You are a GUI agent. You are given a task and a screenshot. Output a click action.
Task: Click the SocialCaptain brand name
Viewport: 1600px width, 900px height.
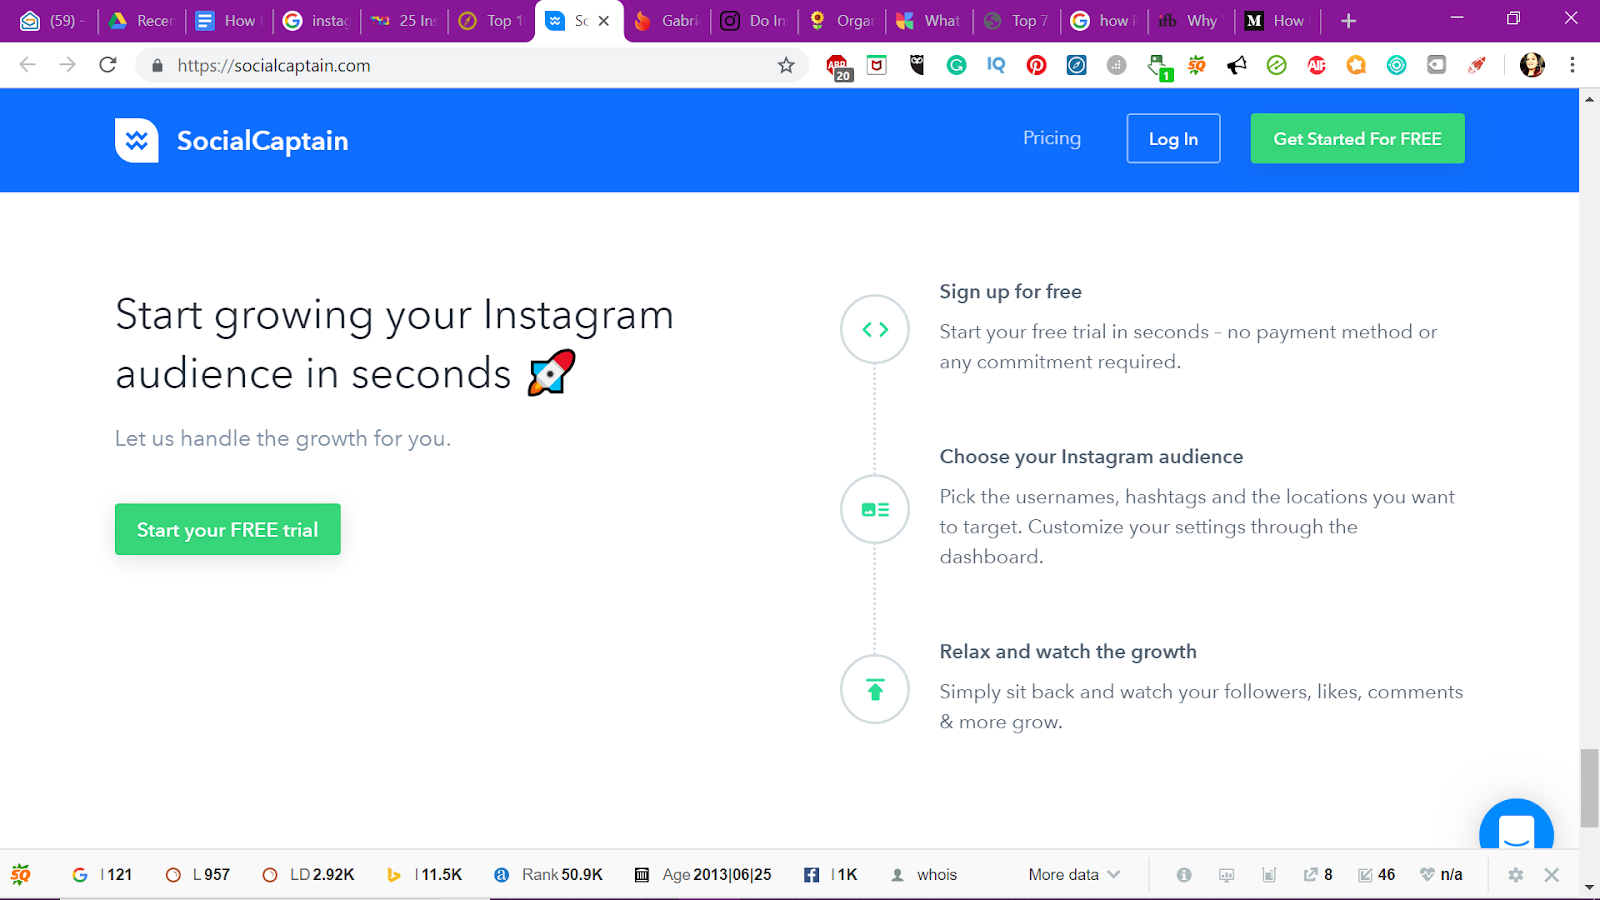(x=263, y=141)
